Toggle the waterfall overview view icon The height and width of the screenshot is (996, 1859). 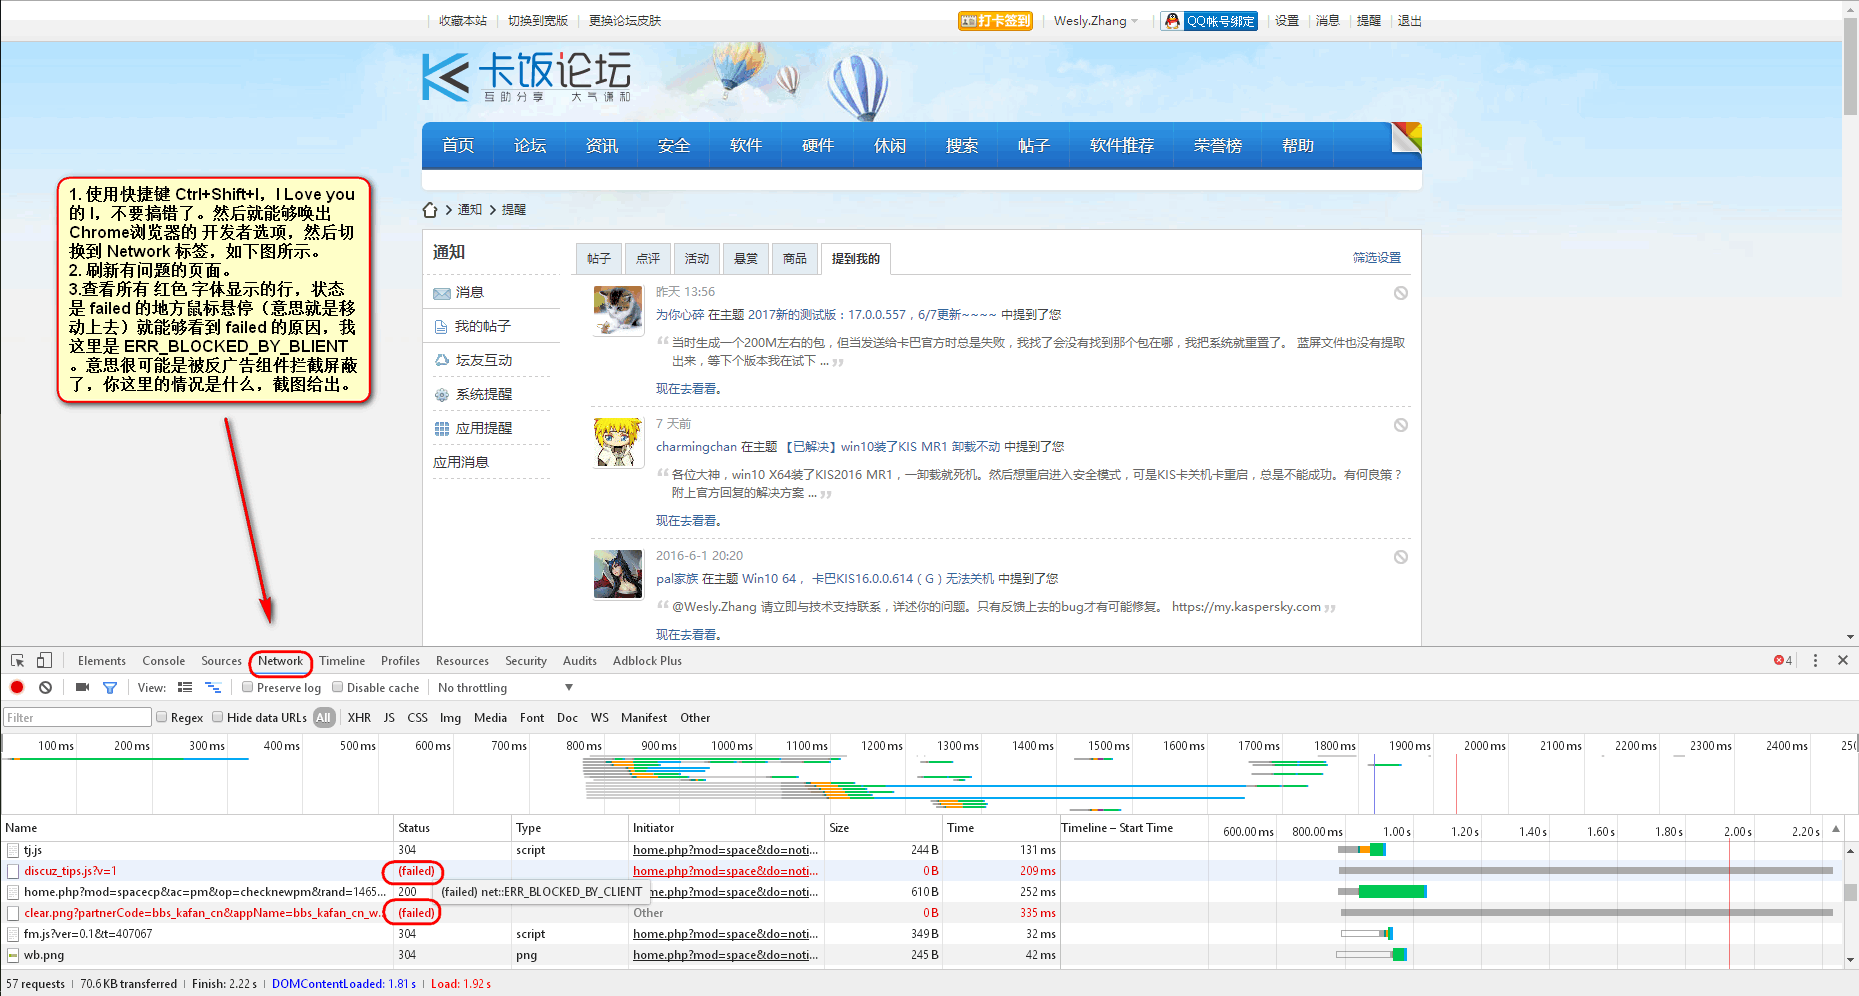pyautogui.click(x=213, y=687)
